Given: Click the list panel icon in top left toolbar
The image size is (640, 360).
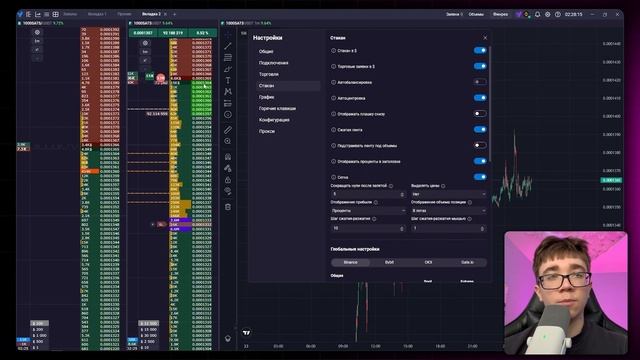Looking at the screenshot, I should coord(47,14).
